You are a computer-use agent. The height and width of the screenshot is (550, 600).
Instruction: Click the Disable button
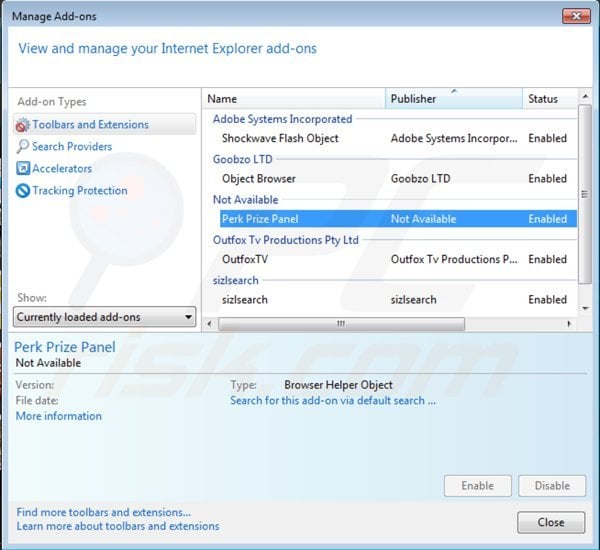(x=552, y=486)
